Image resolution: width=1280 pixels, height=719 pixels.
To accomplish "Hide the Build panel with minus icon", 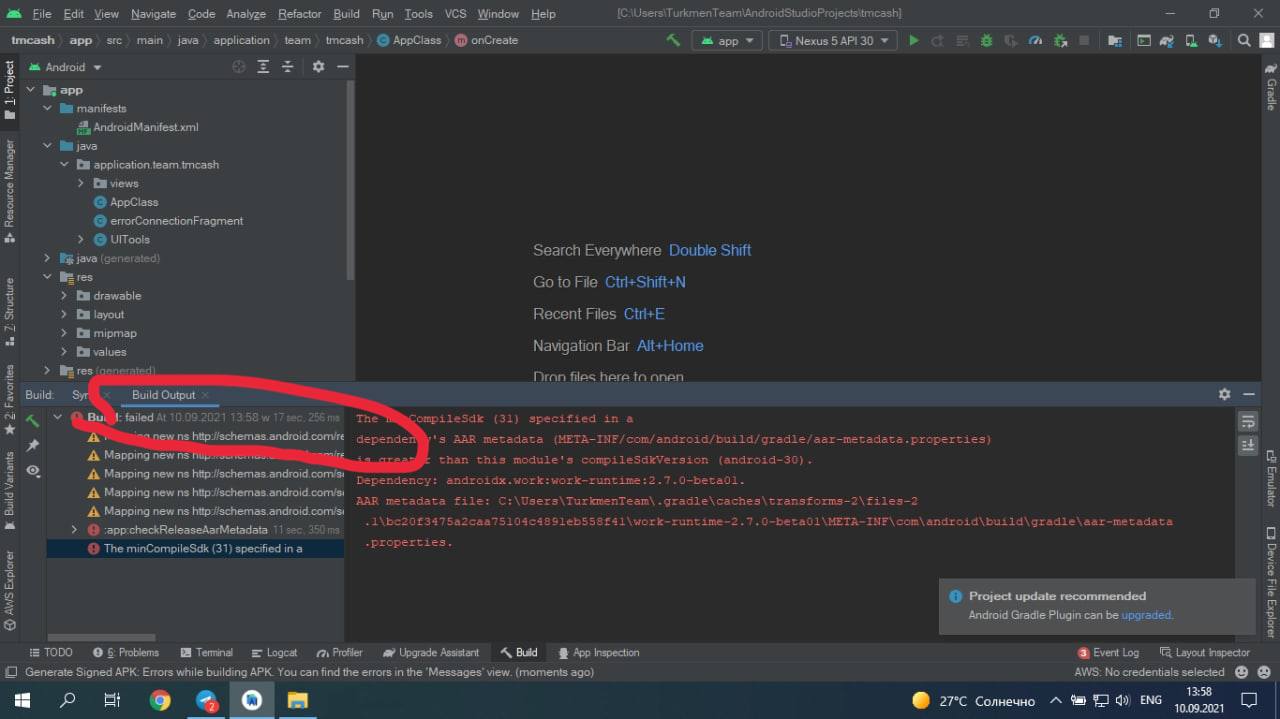I will (1249, 394).
